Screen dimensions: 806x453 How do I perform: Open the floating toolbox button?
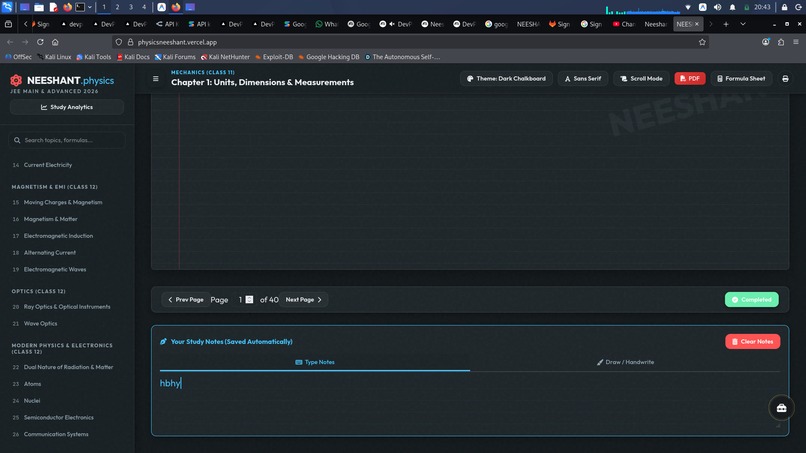pos(781,408)
